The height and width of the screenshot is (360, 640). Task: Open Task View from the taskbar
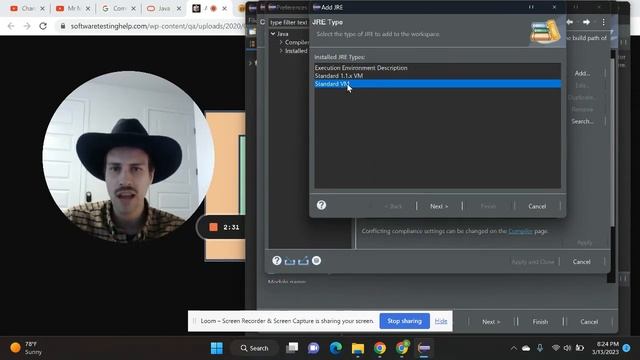click(x=292, y=348)
